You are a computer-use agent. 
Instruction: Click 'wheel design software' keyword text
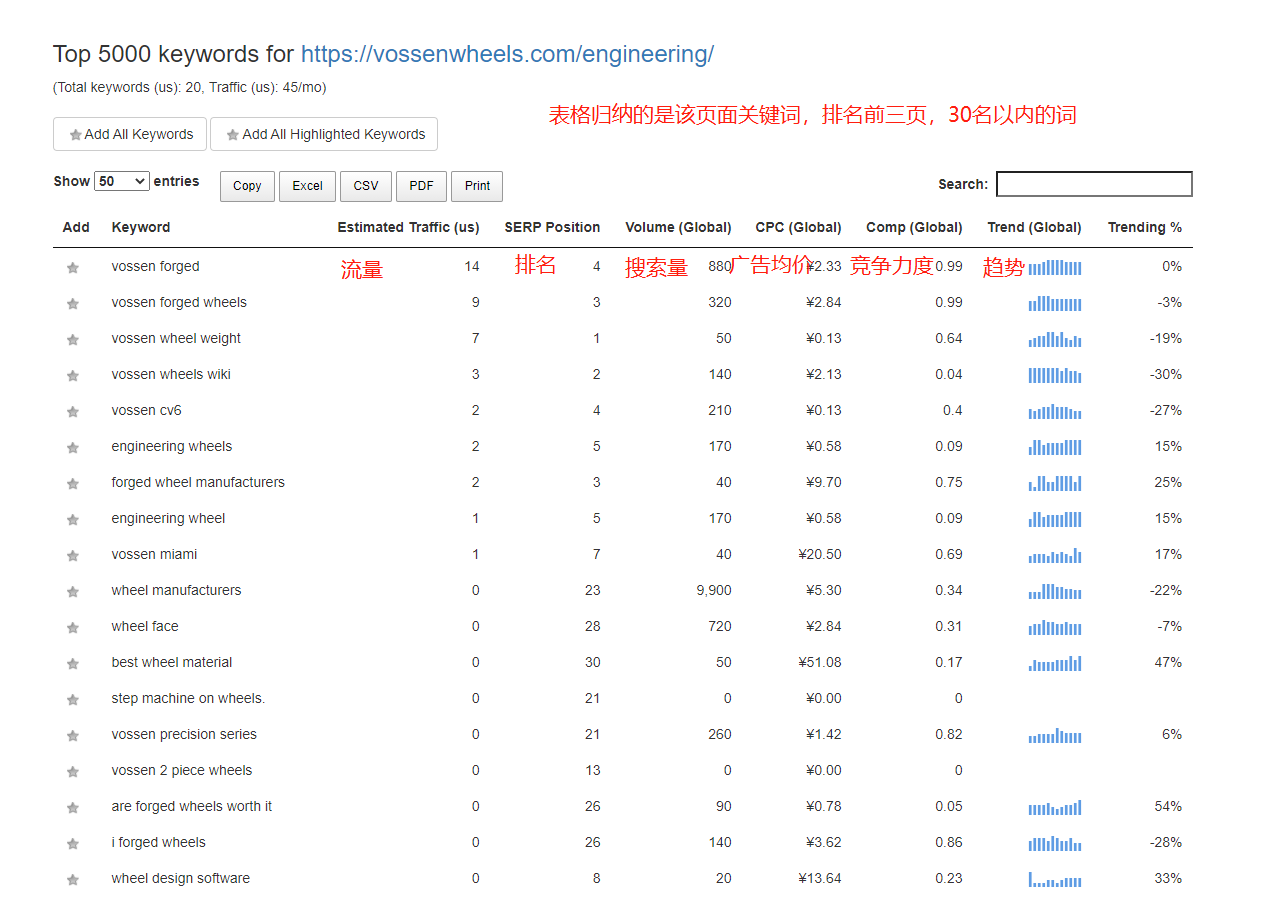click(x=181, y=878)
